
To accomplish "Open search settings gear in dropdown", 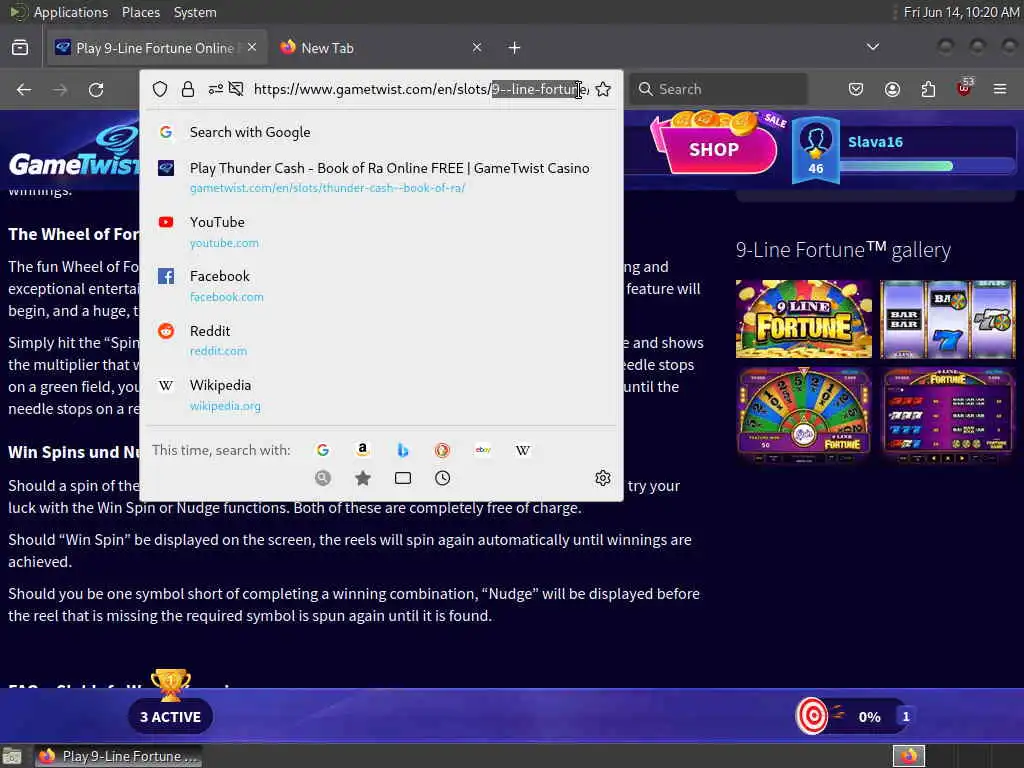I will 603,478.
